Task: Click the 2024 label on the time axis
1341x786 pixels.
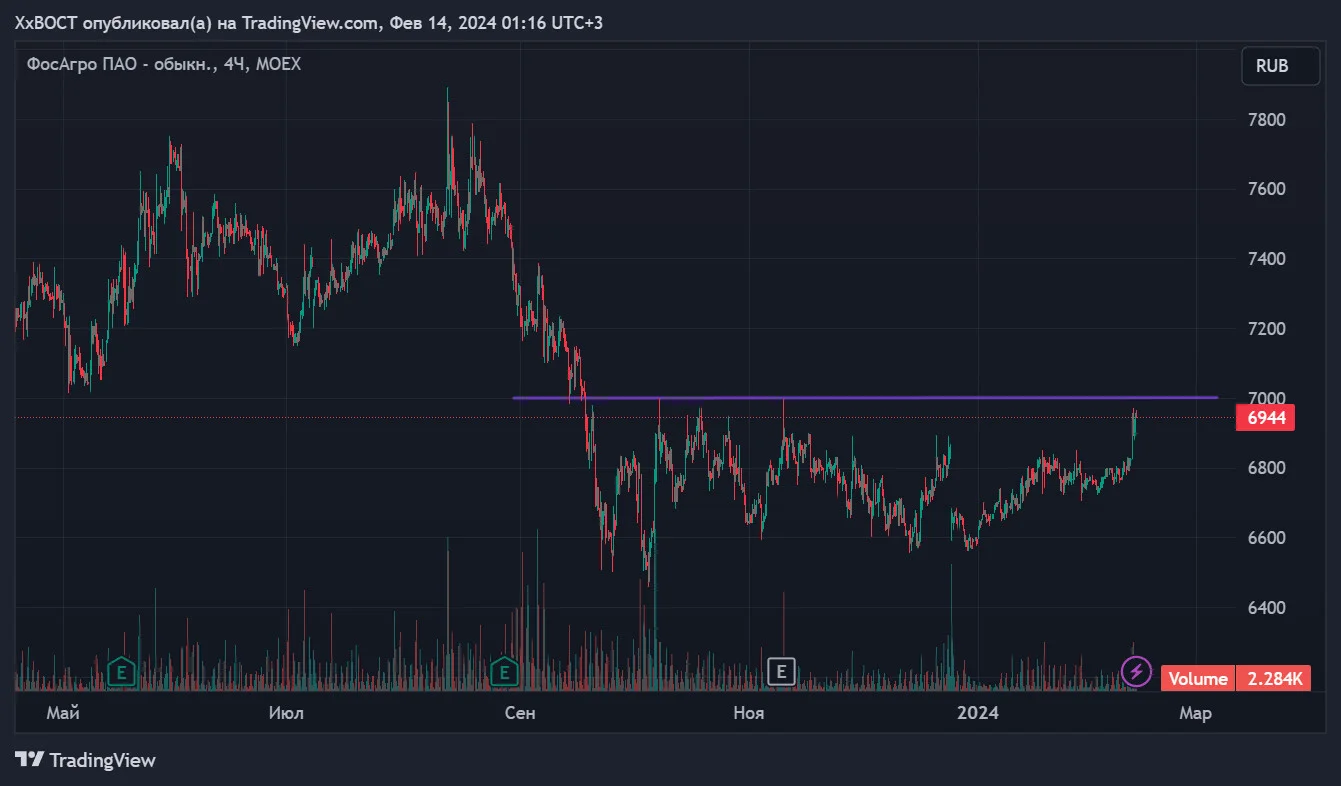Action: [x=977, y=713]
